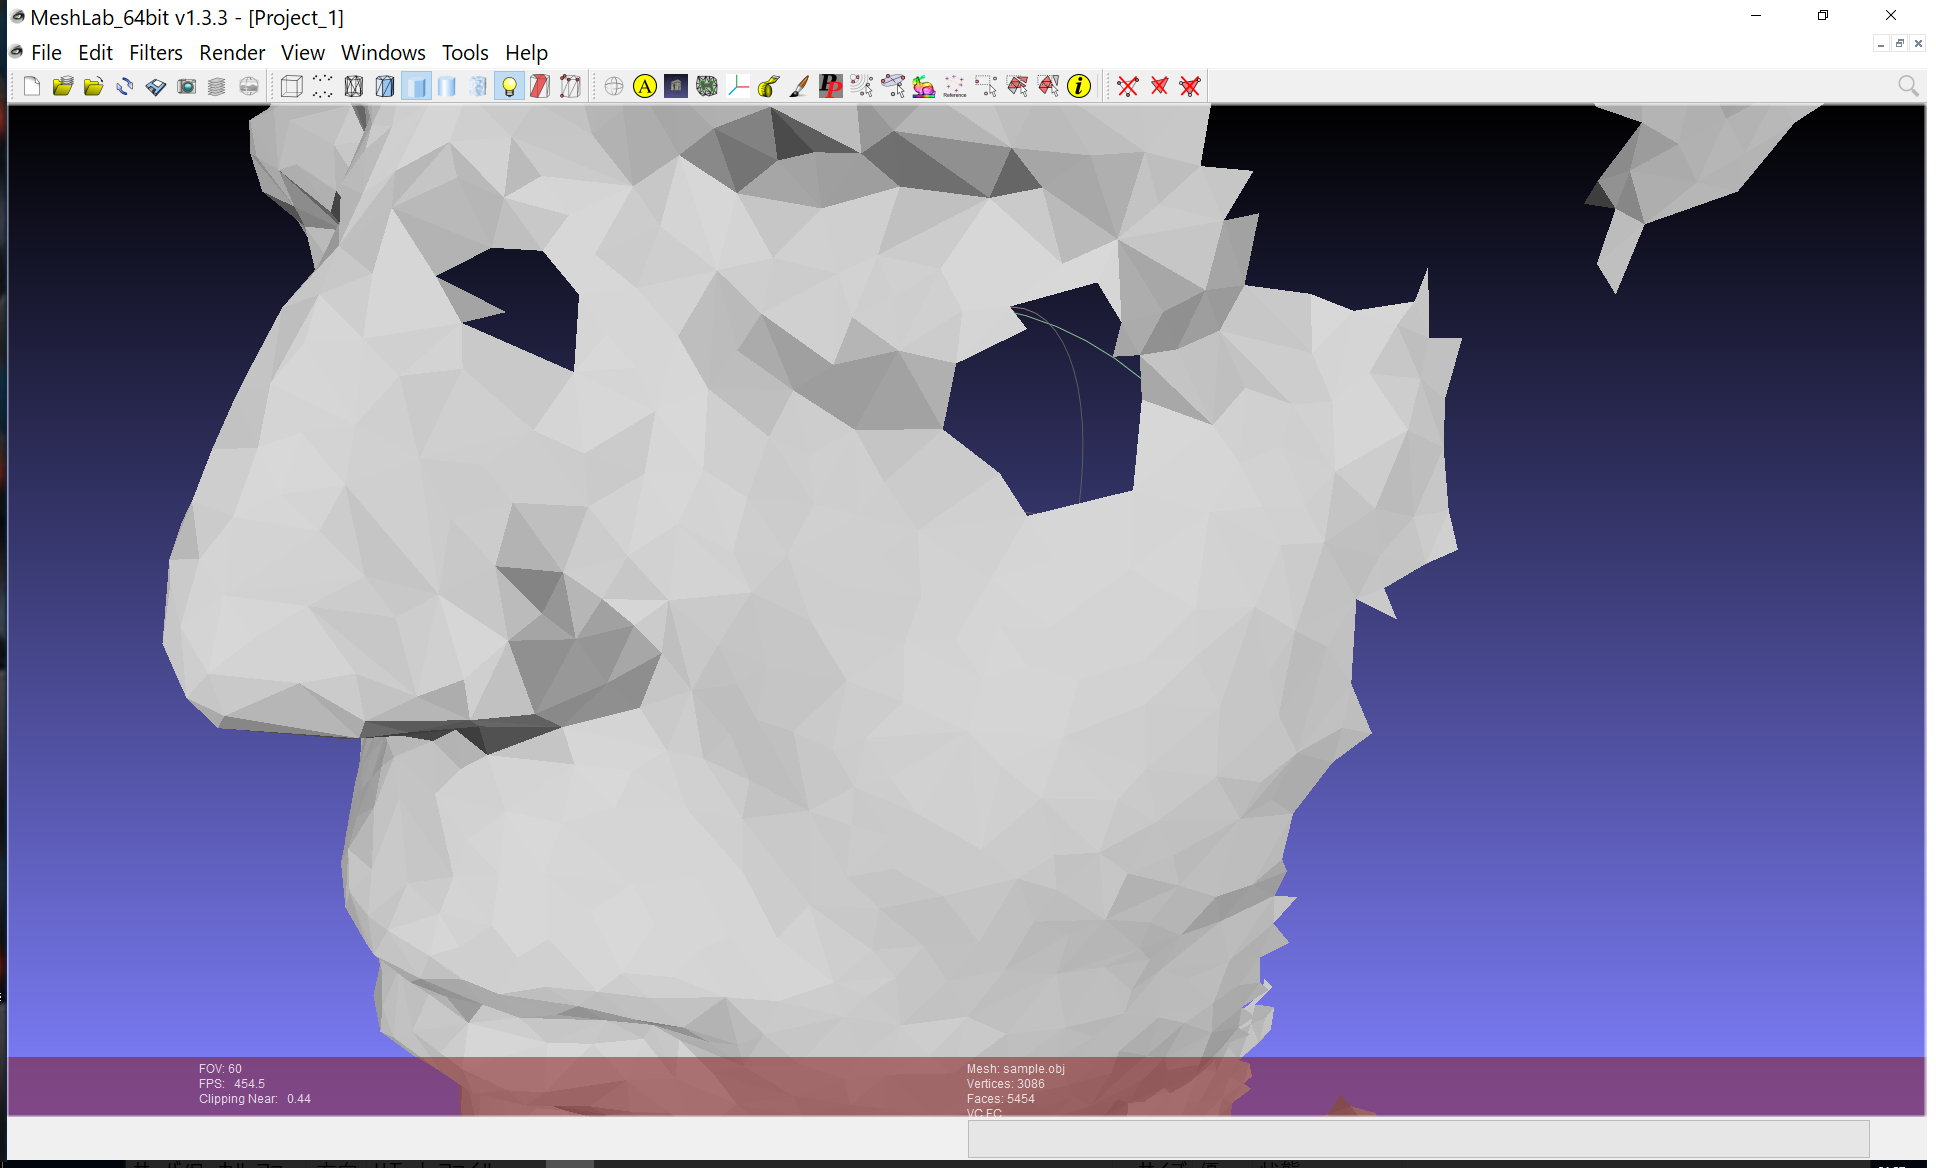Image resolution: width=1936 pixels, height=1168 pixels.
Task: Click the 'Clipping Near: 0.44' readout
Action: pyautogui.click(x=254, y=1099)
